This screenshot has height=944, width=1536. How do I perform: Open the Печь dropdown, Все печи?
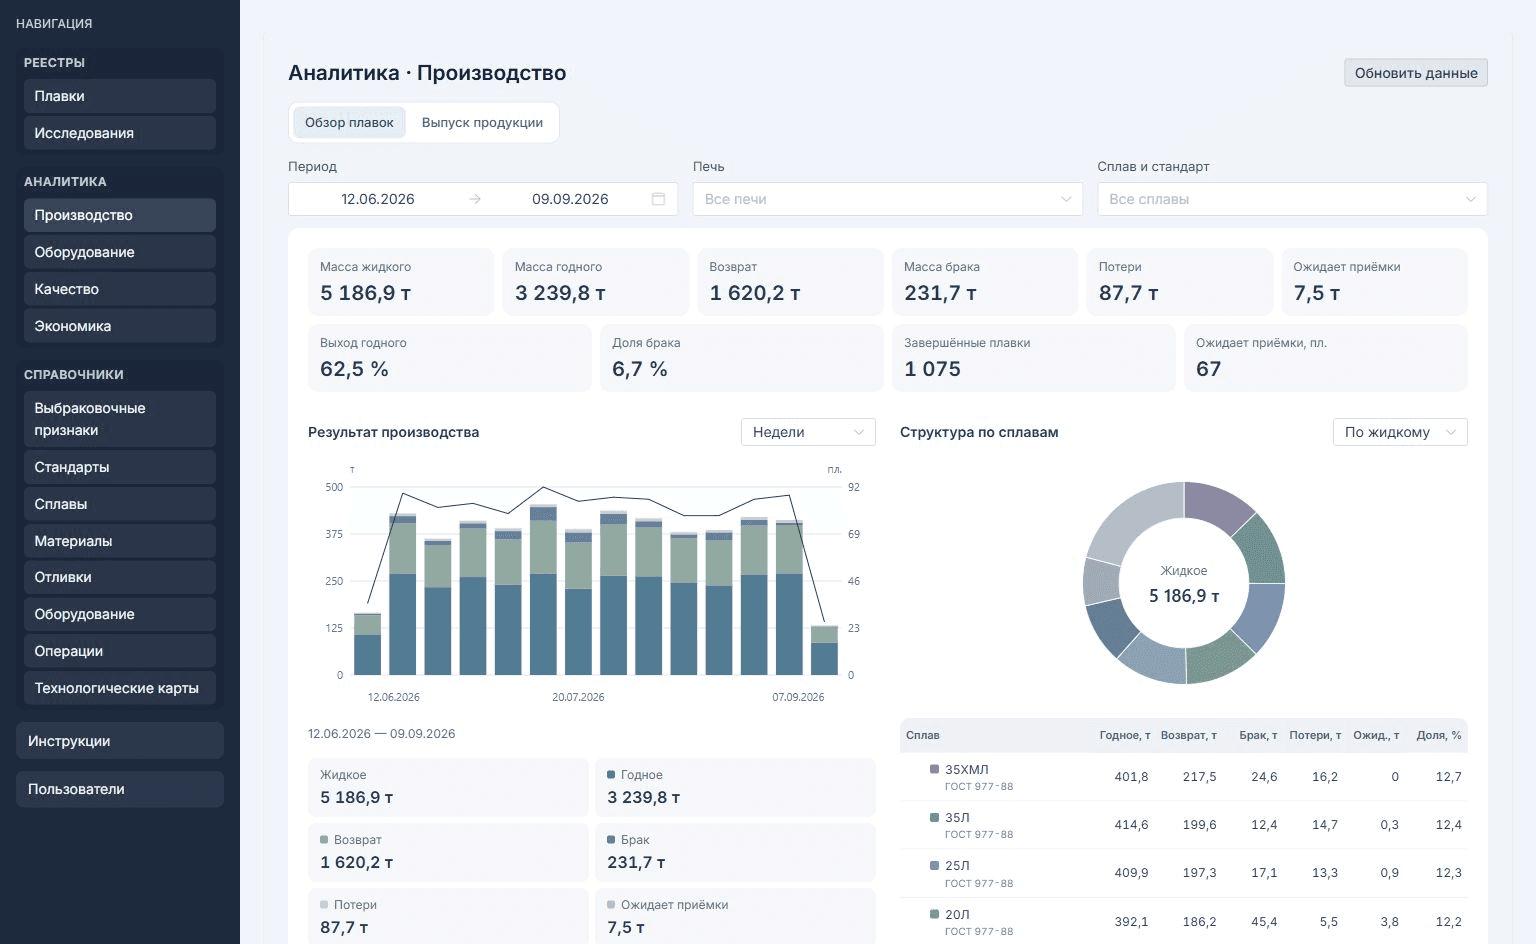[888, 199]
